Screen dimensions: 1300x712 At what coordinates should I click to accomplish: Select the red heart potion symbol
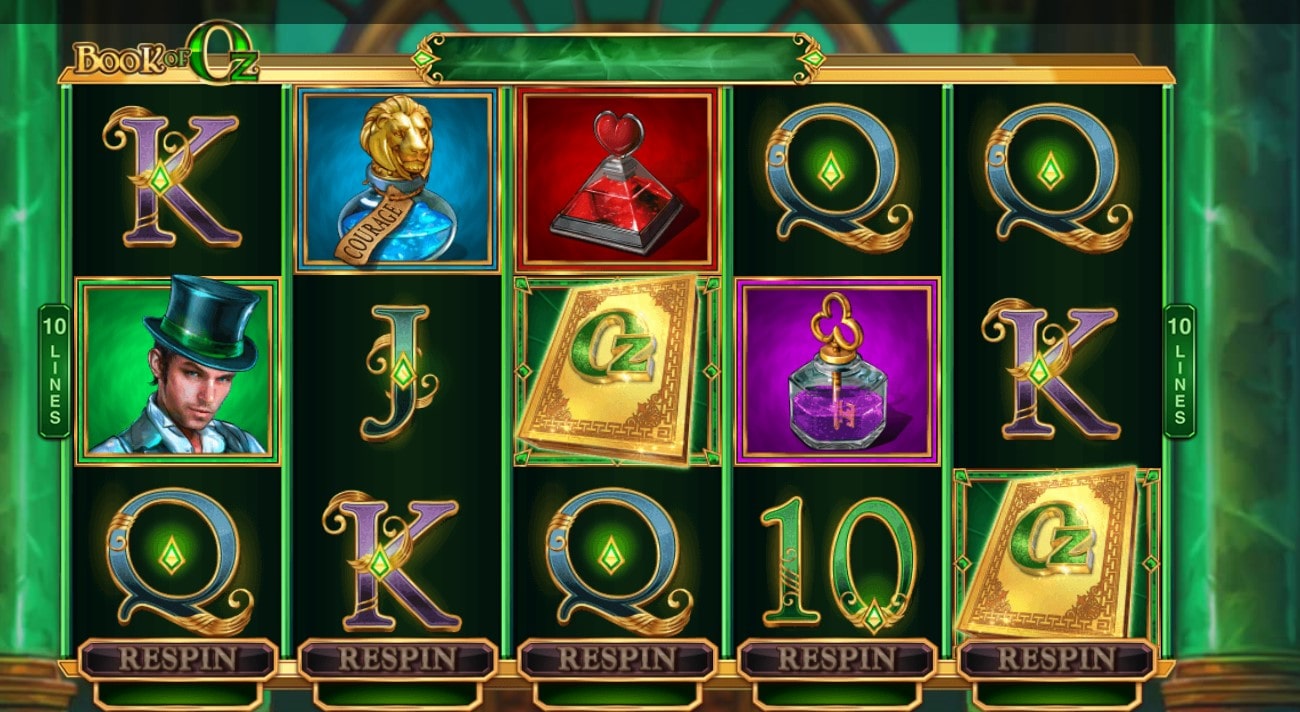[617, 180]
